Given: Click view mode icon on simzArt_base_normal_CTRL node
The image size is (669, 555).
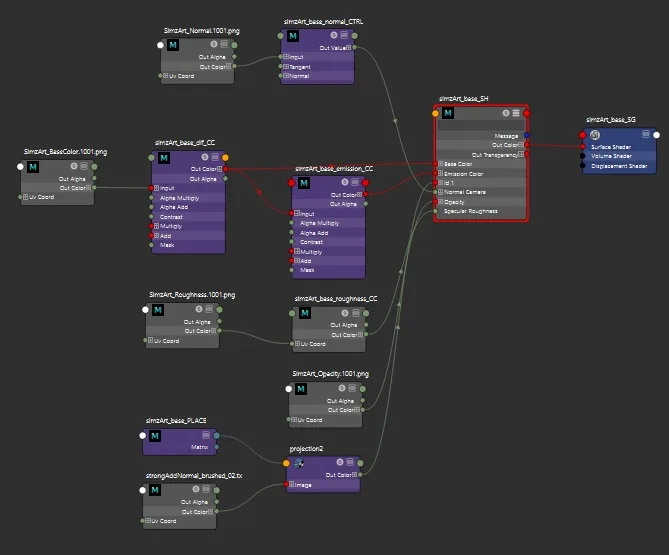Looking at the screenshot, I should pos(344,35).
